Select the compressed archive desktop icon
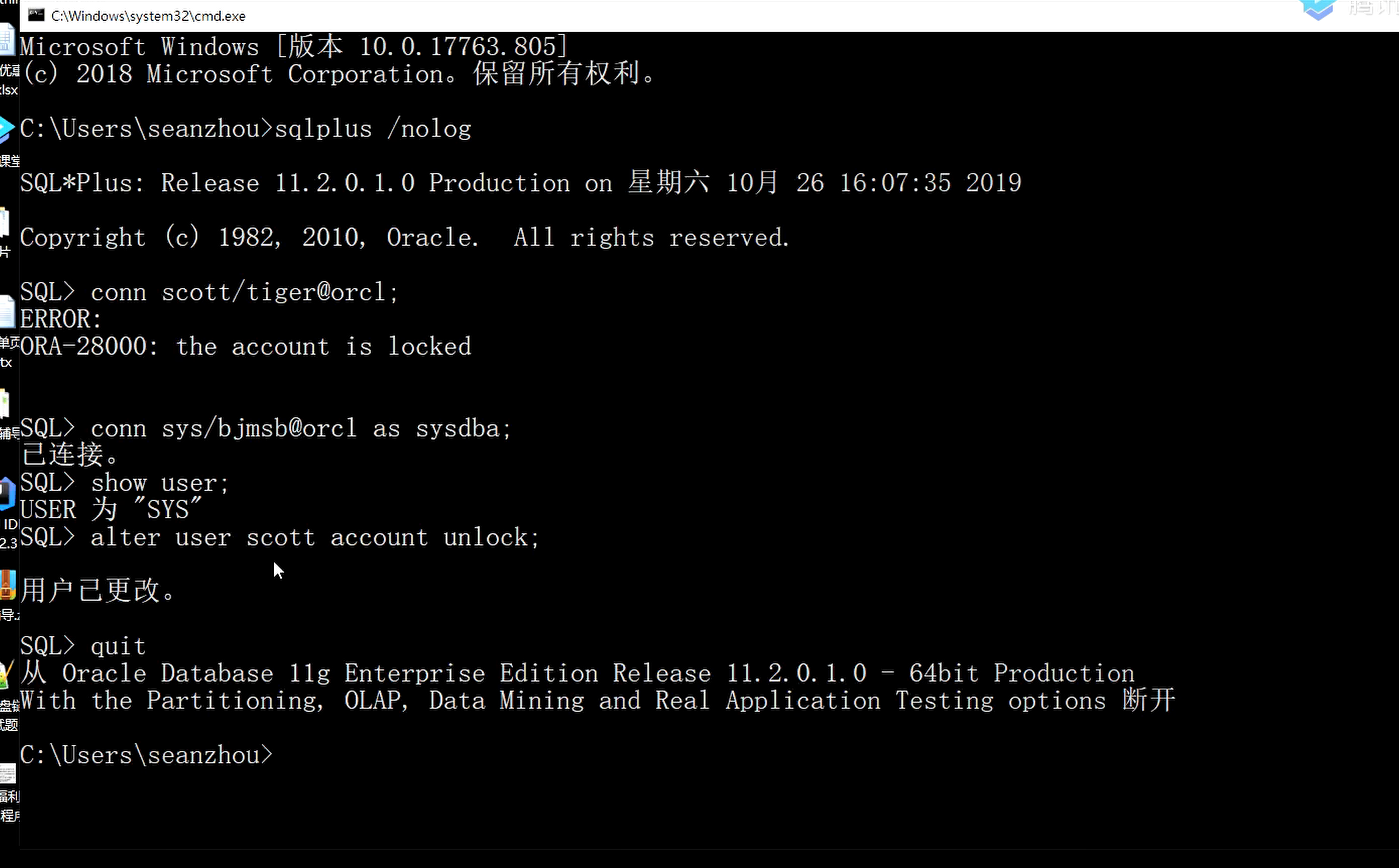The image size is (1399, 868). pos(8,596)
